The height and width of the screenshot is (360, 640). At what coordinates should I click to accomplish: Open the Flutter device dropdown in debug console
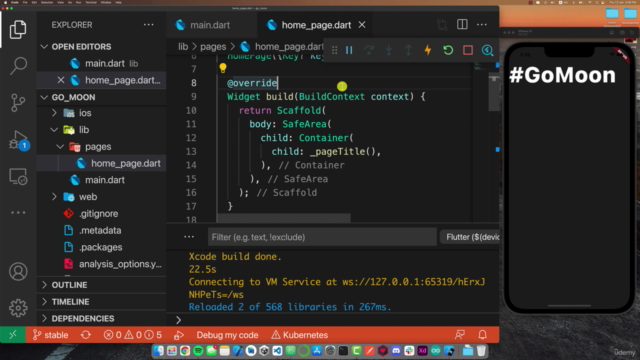pyautogui.click(x=470, y=237)
